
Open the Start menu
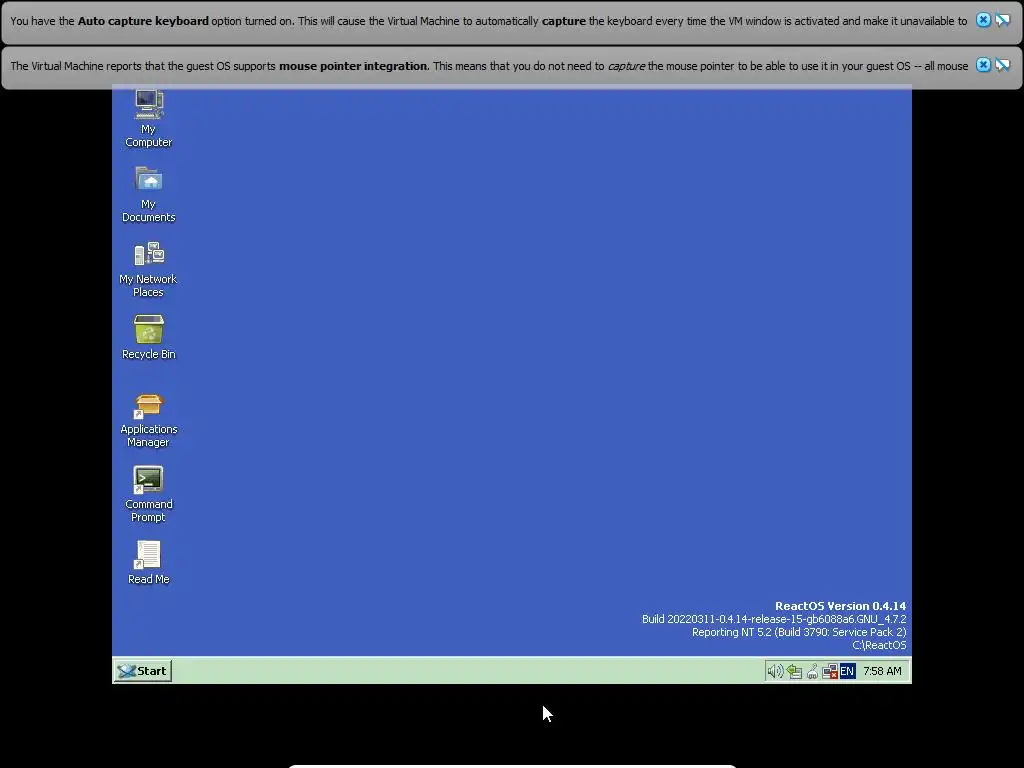click(x=143, y=671)
